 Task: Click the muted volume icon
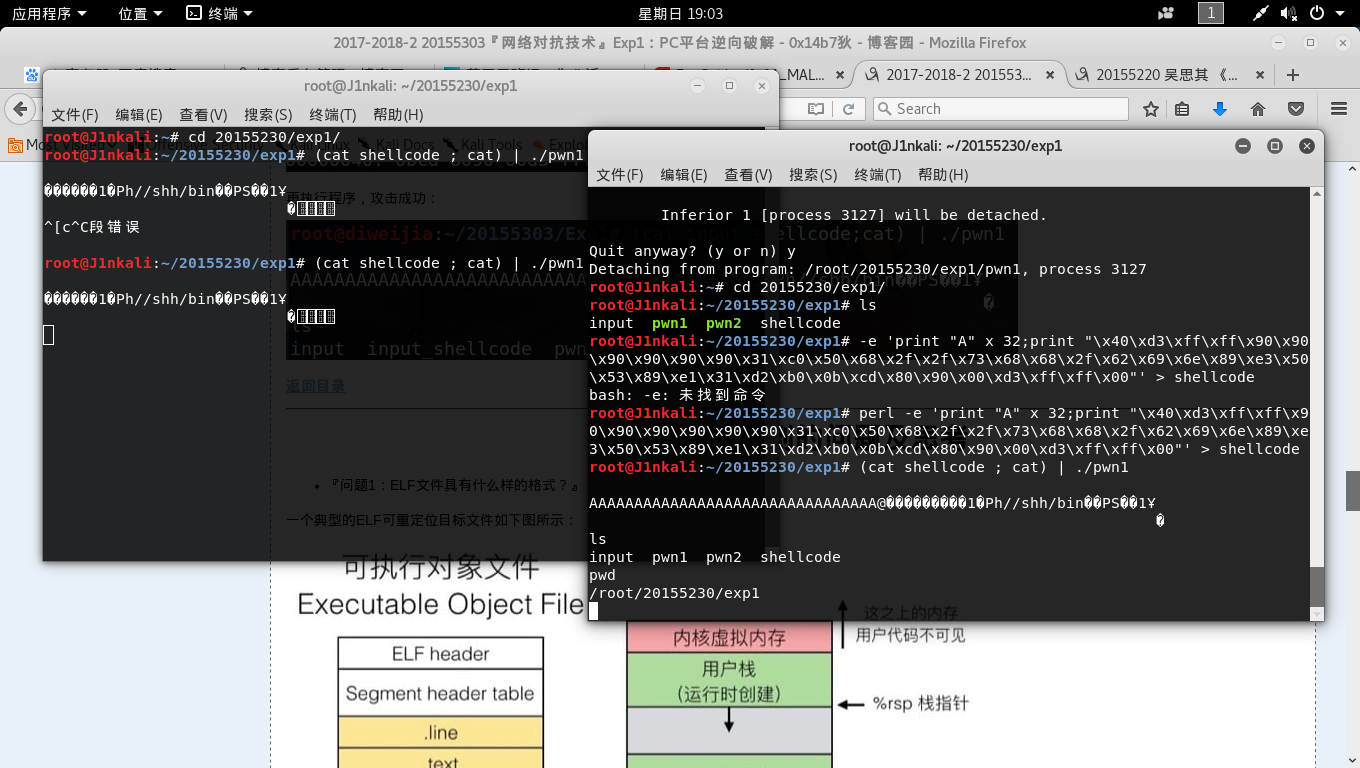(1290, 13)
